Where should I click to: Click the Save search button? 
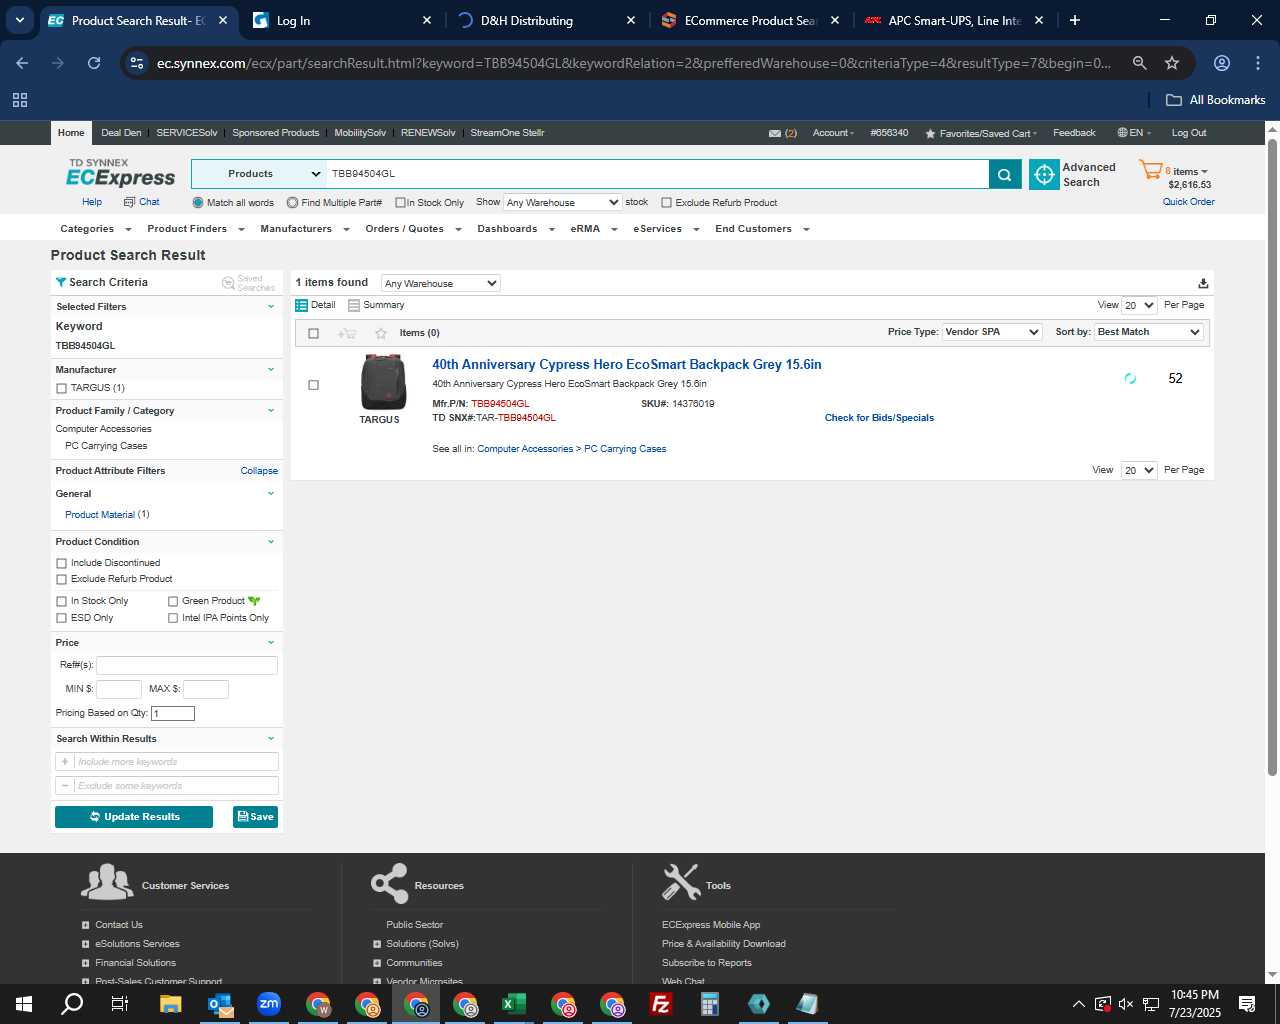pyautogui.click(x=255, y=817)
